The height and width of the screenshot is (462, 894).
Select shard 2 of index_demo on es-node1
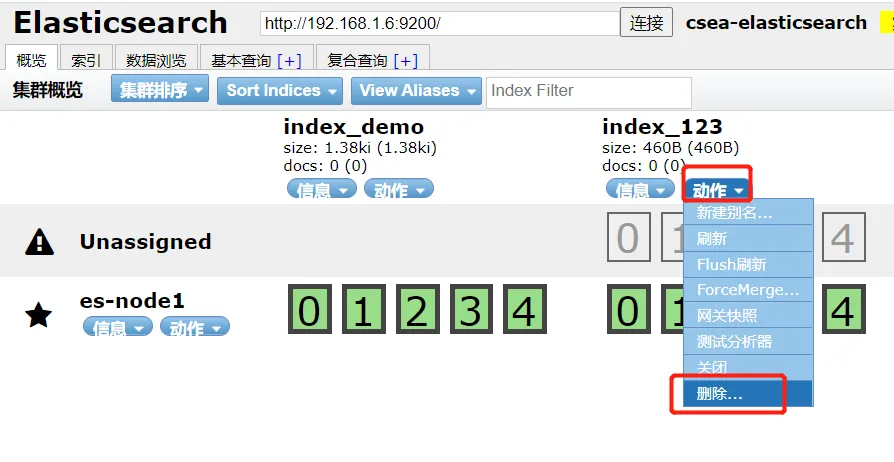[x=417, y=309]
